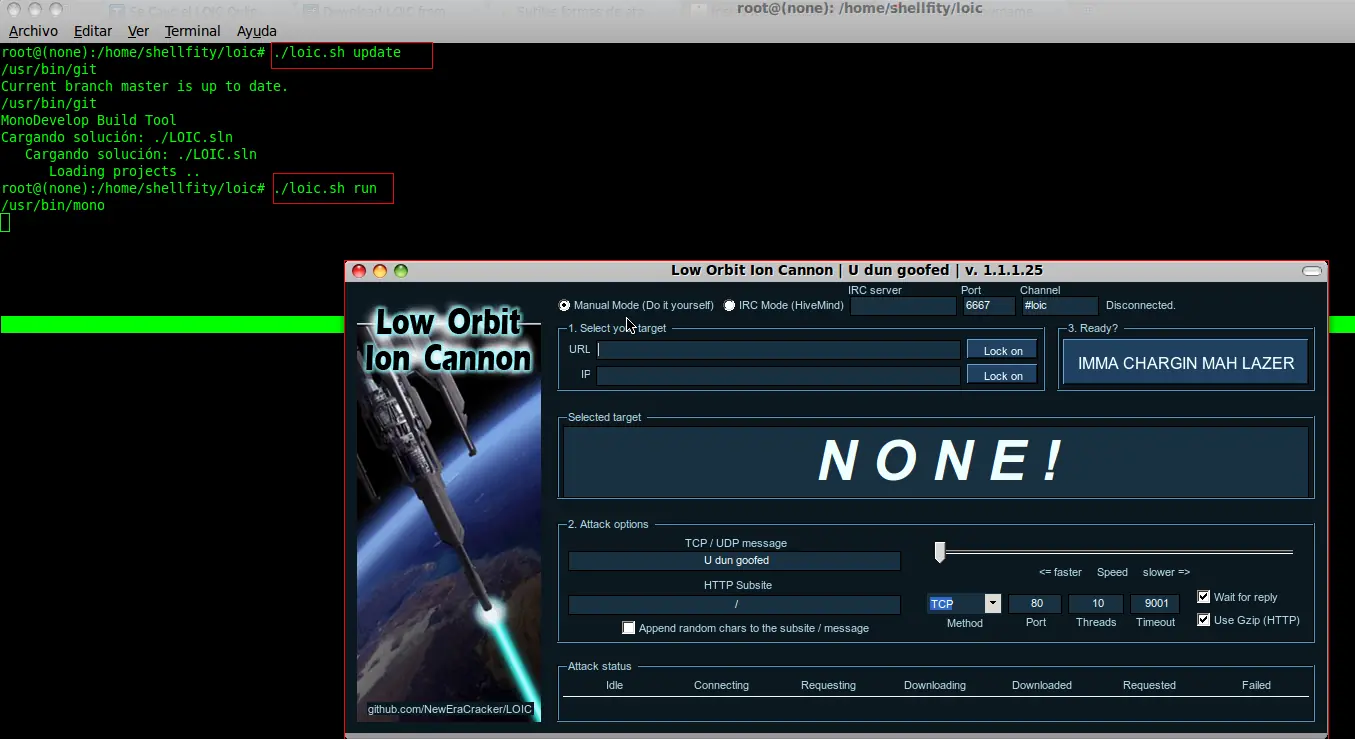Open the Terminal menu
This screenshot has width=1355, height=740.
(193, 31)
